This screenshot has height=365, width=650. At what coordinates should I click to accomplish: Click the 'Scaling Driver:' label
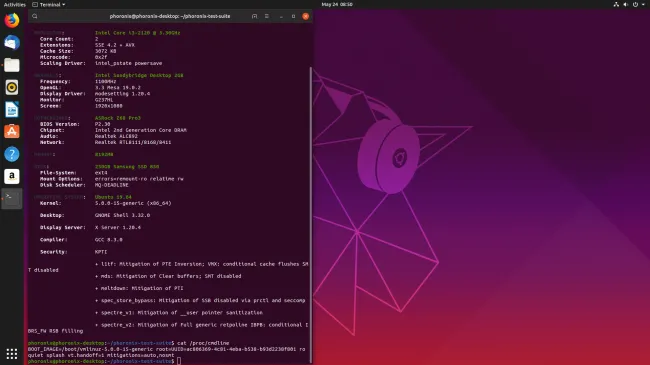coord(63,63)
